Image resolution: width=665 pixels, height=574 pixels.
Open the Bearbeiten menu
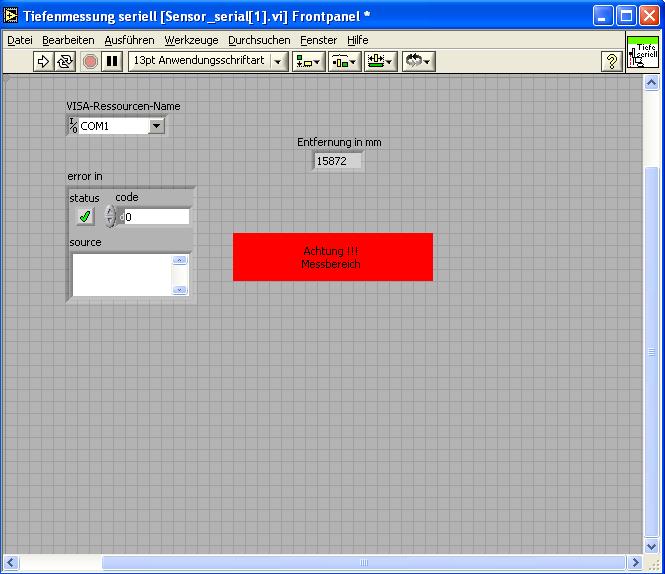click(68, 40)
